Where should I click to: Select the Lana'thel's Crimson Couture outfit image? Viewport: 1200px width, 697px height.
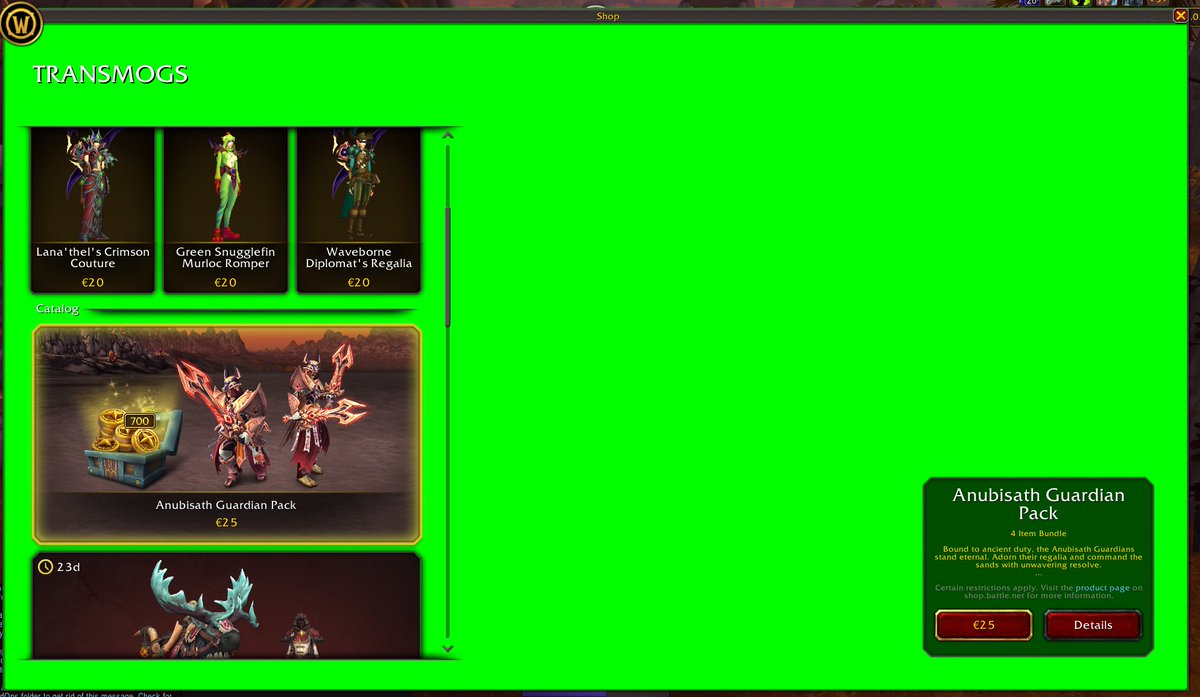(x=93, y=184)
